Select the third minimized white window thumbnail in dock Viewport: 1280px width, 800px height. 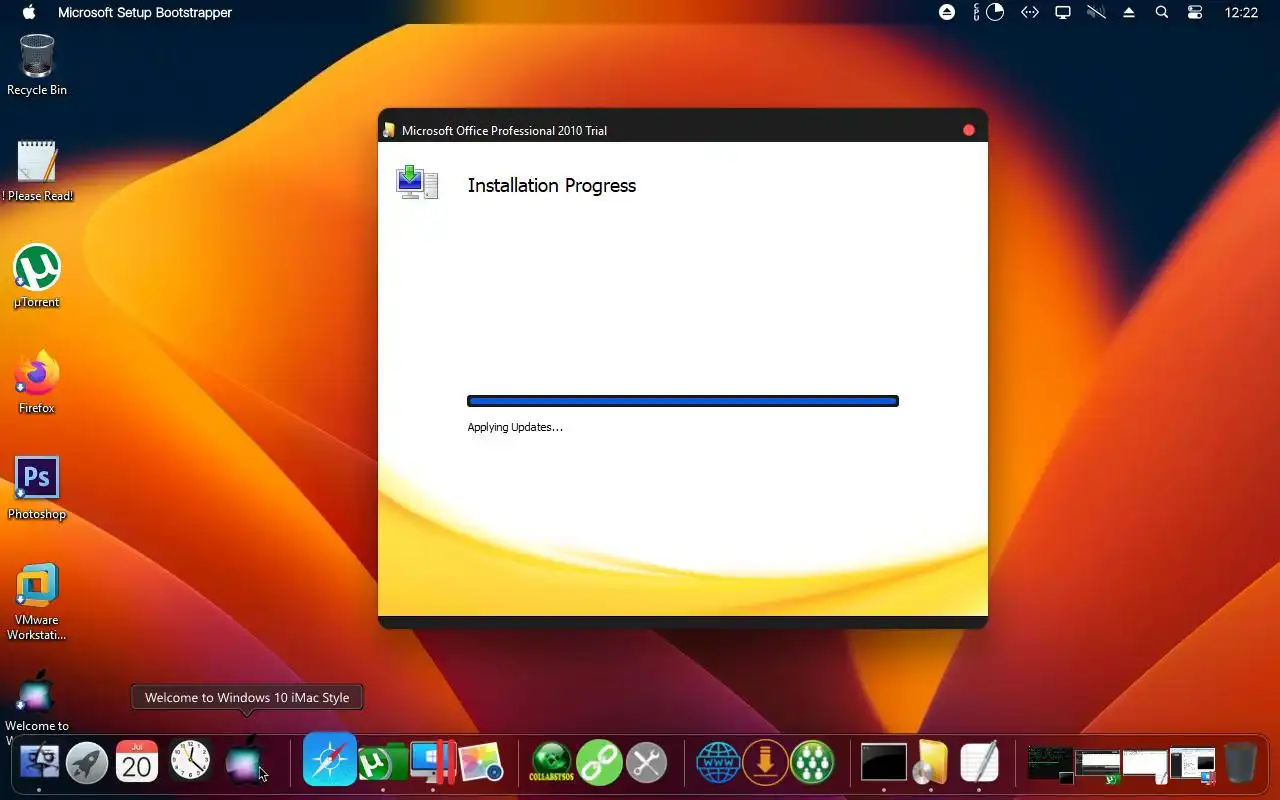1145,764
